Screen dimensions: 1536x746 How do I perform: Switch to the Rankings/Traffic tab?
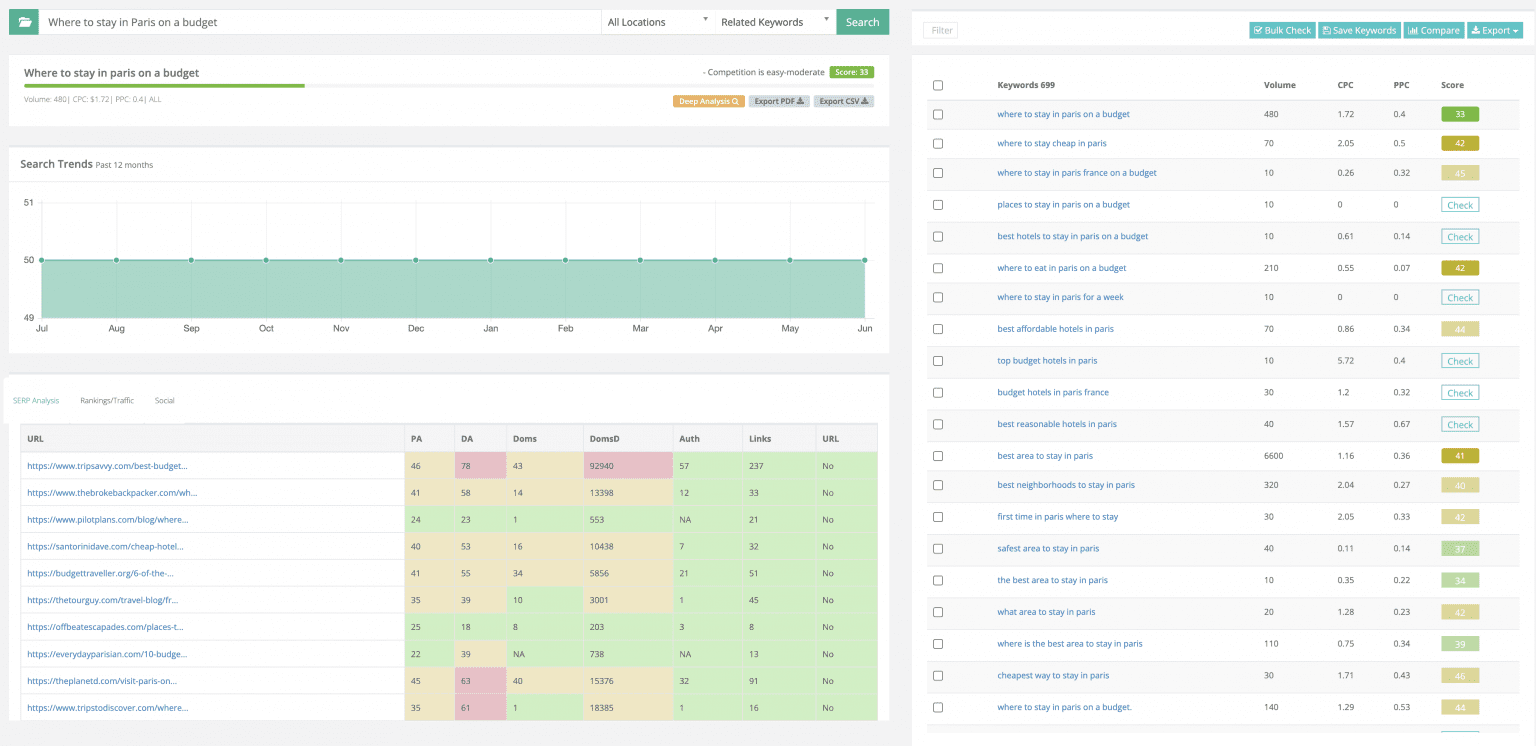pos(107,401)
